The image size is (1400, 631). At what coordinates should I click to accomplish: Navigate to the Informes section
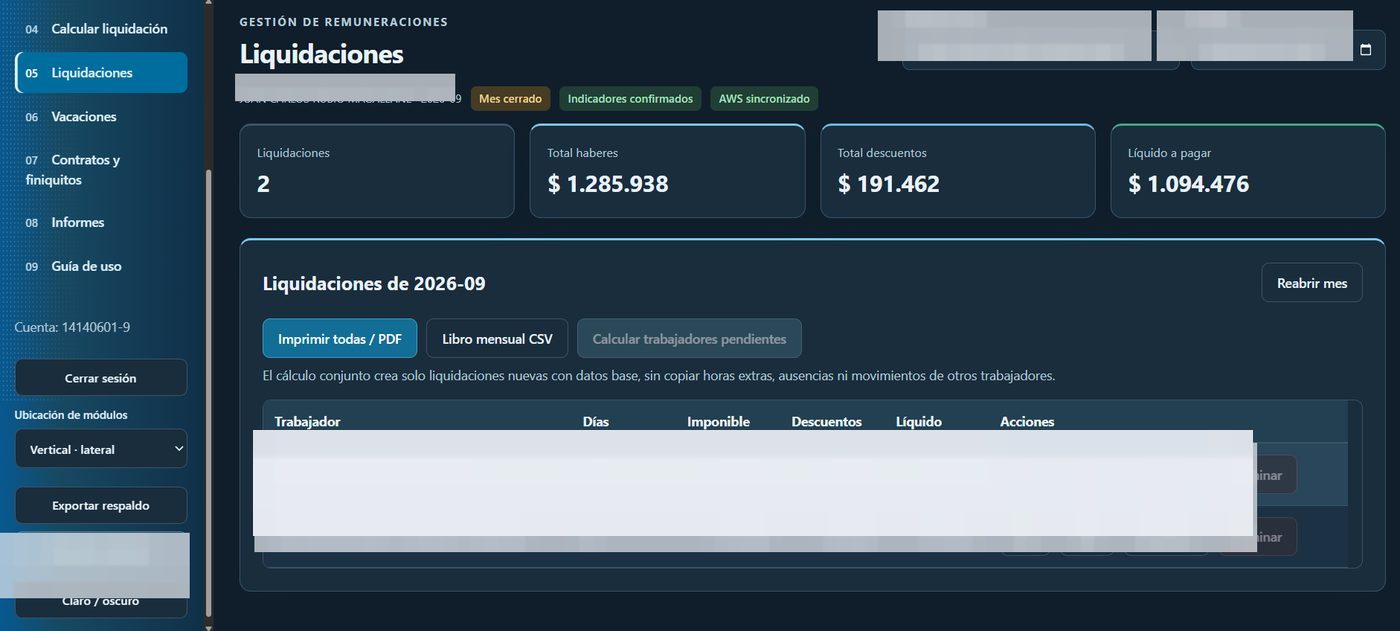click(x=101, y=222)
